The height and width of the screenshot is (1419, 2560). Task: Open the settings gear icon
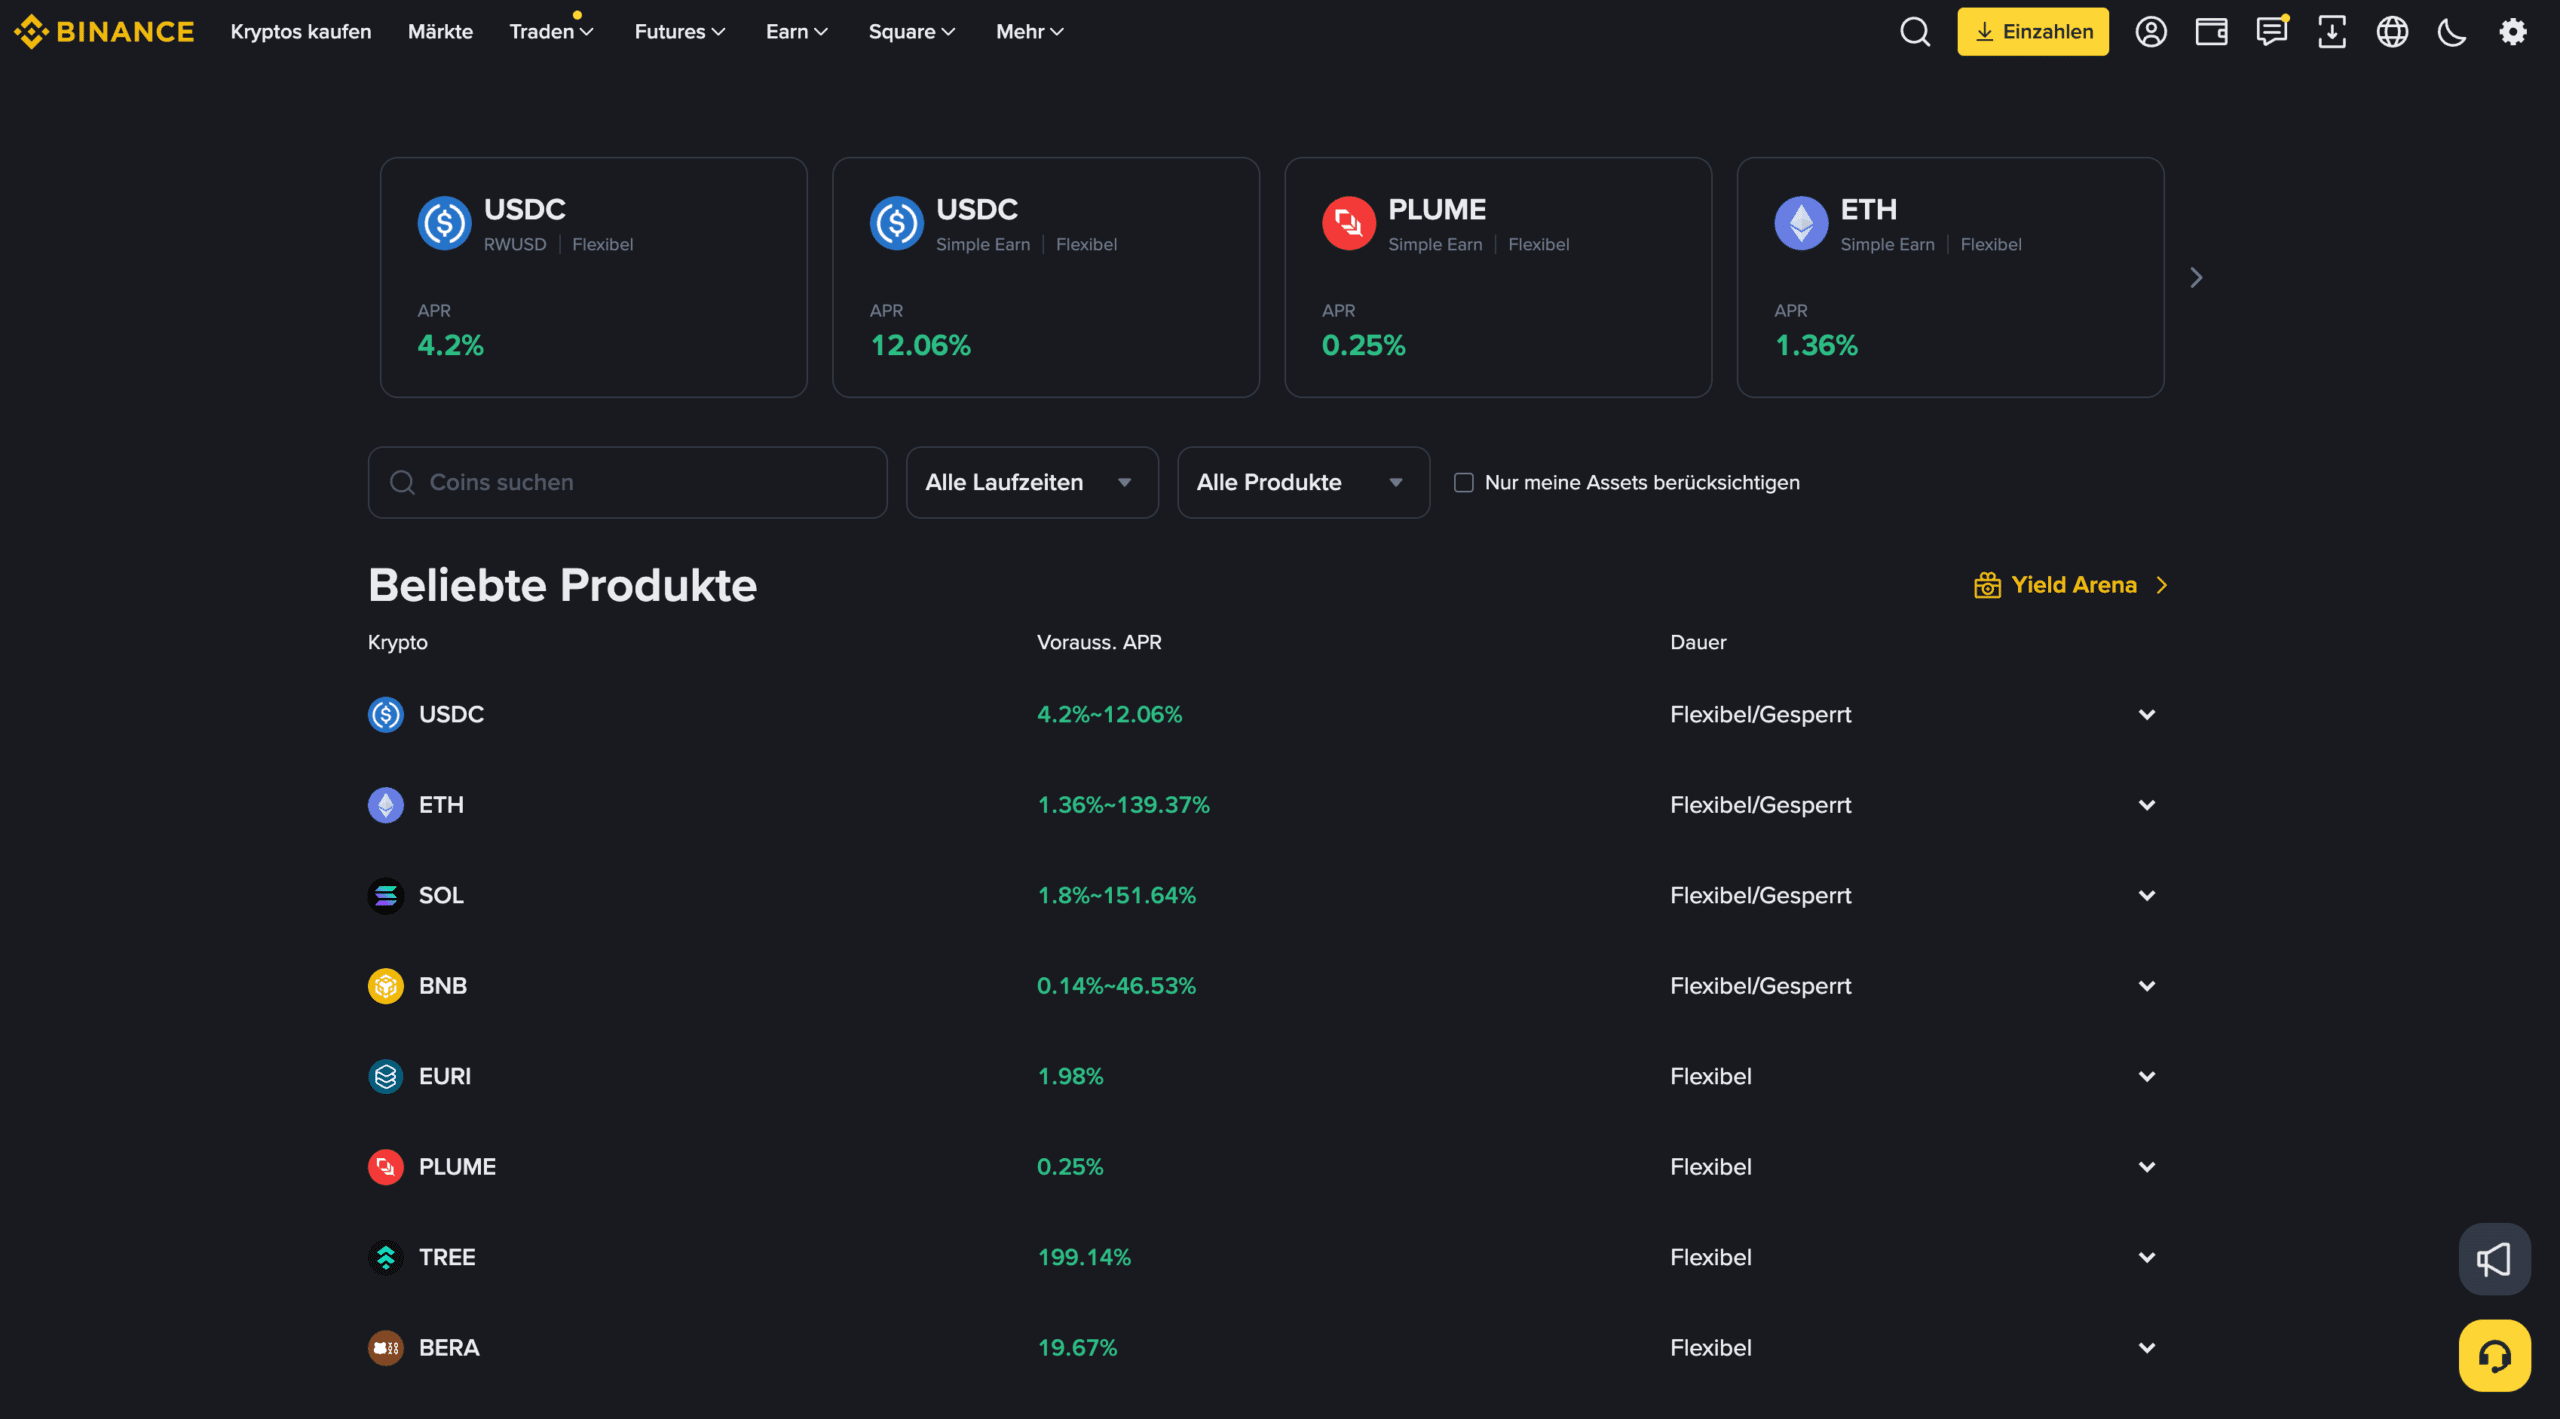click(x=2513, y=32)
